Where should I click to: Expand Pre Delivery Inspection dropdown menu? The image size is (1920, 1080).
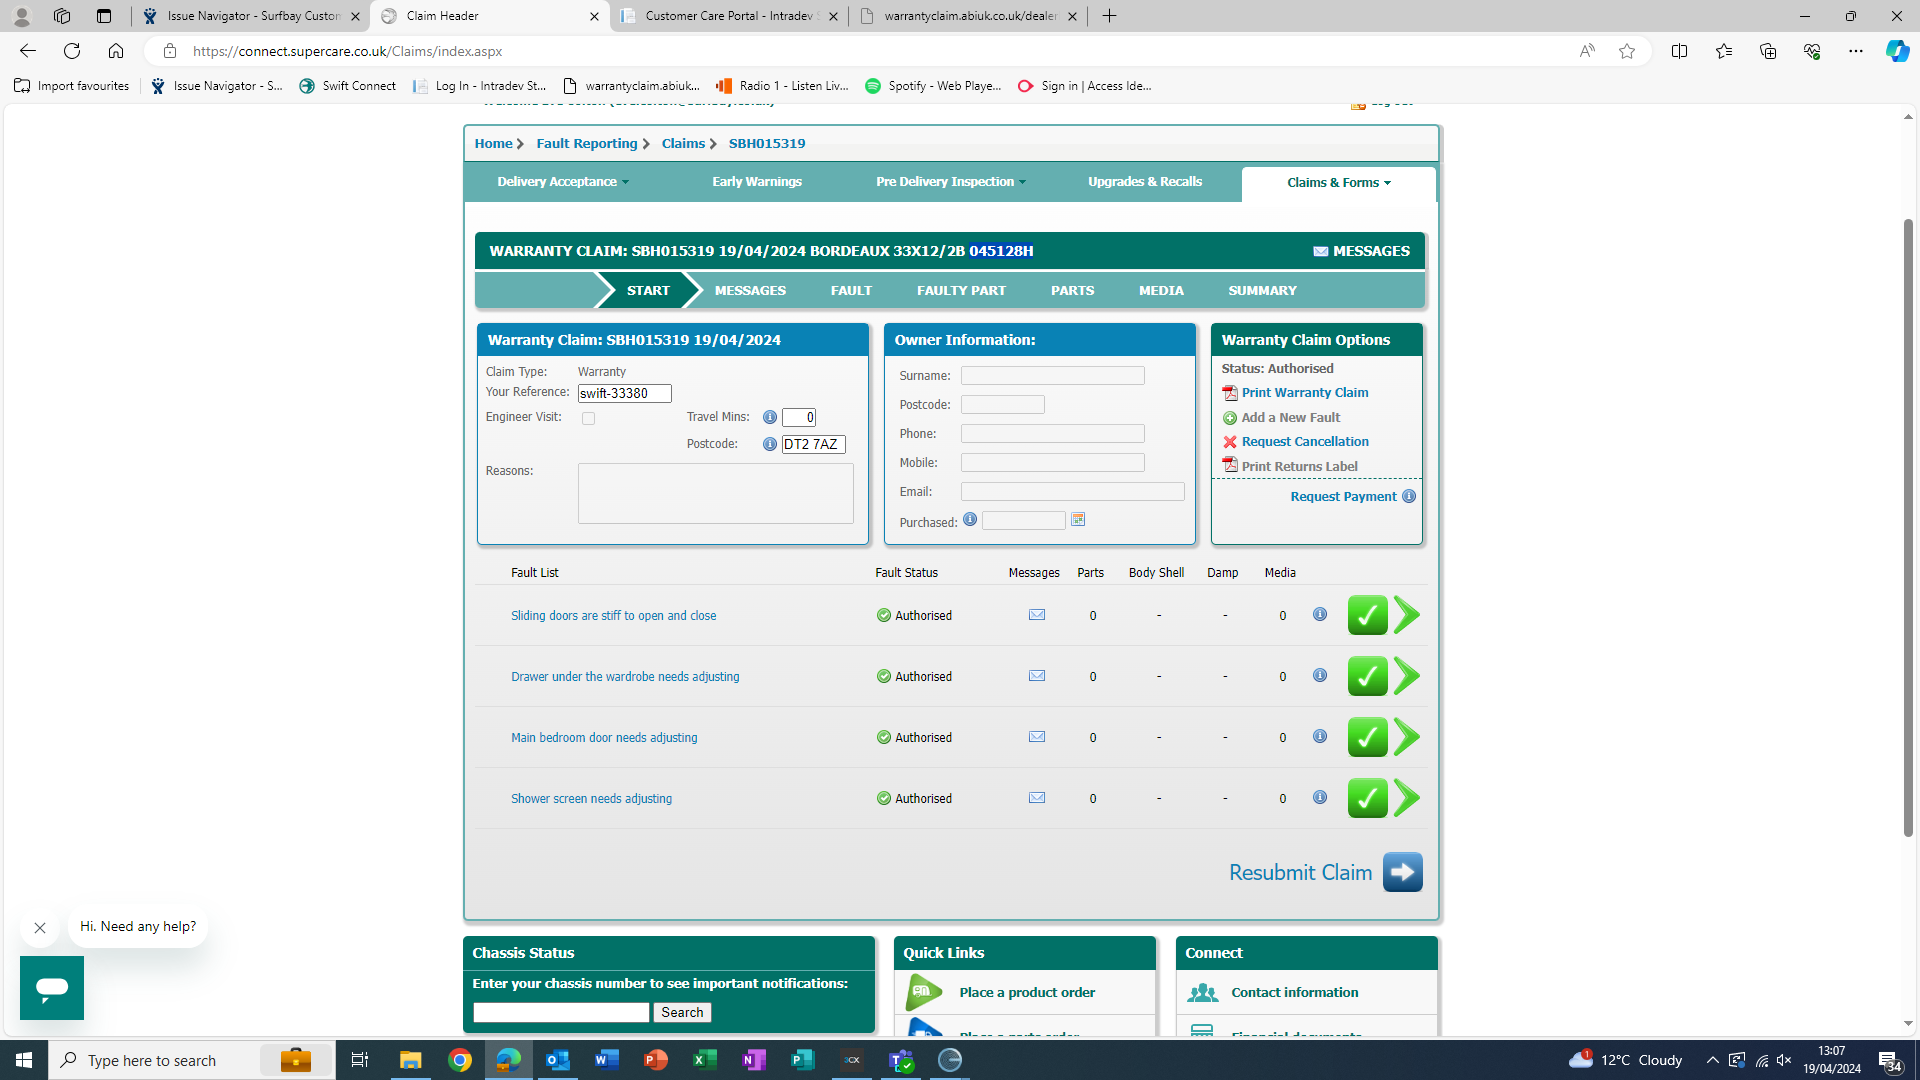950,182
